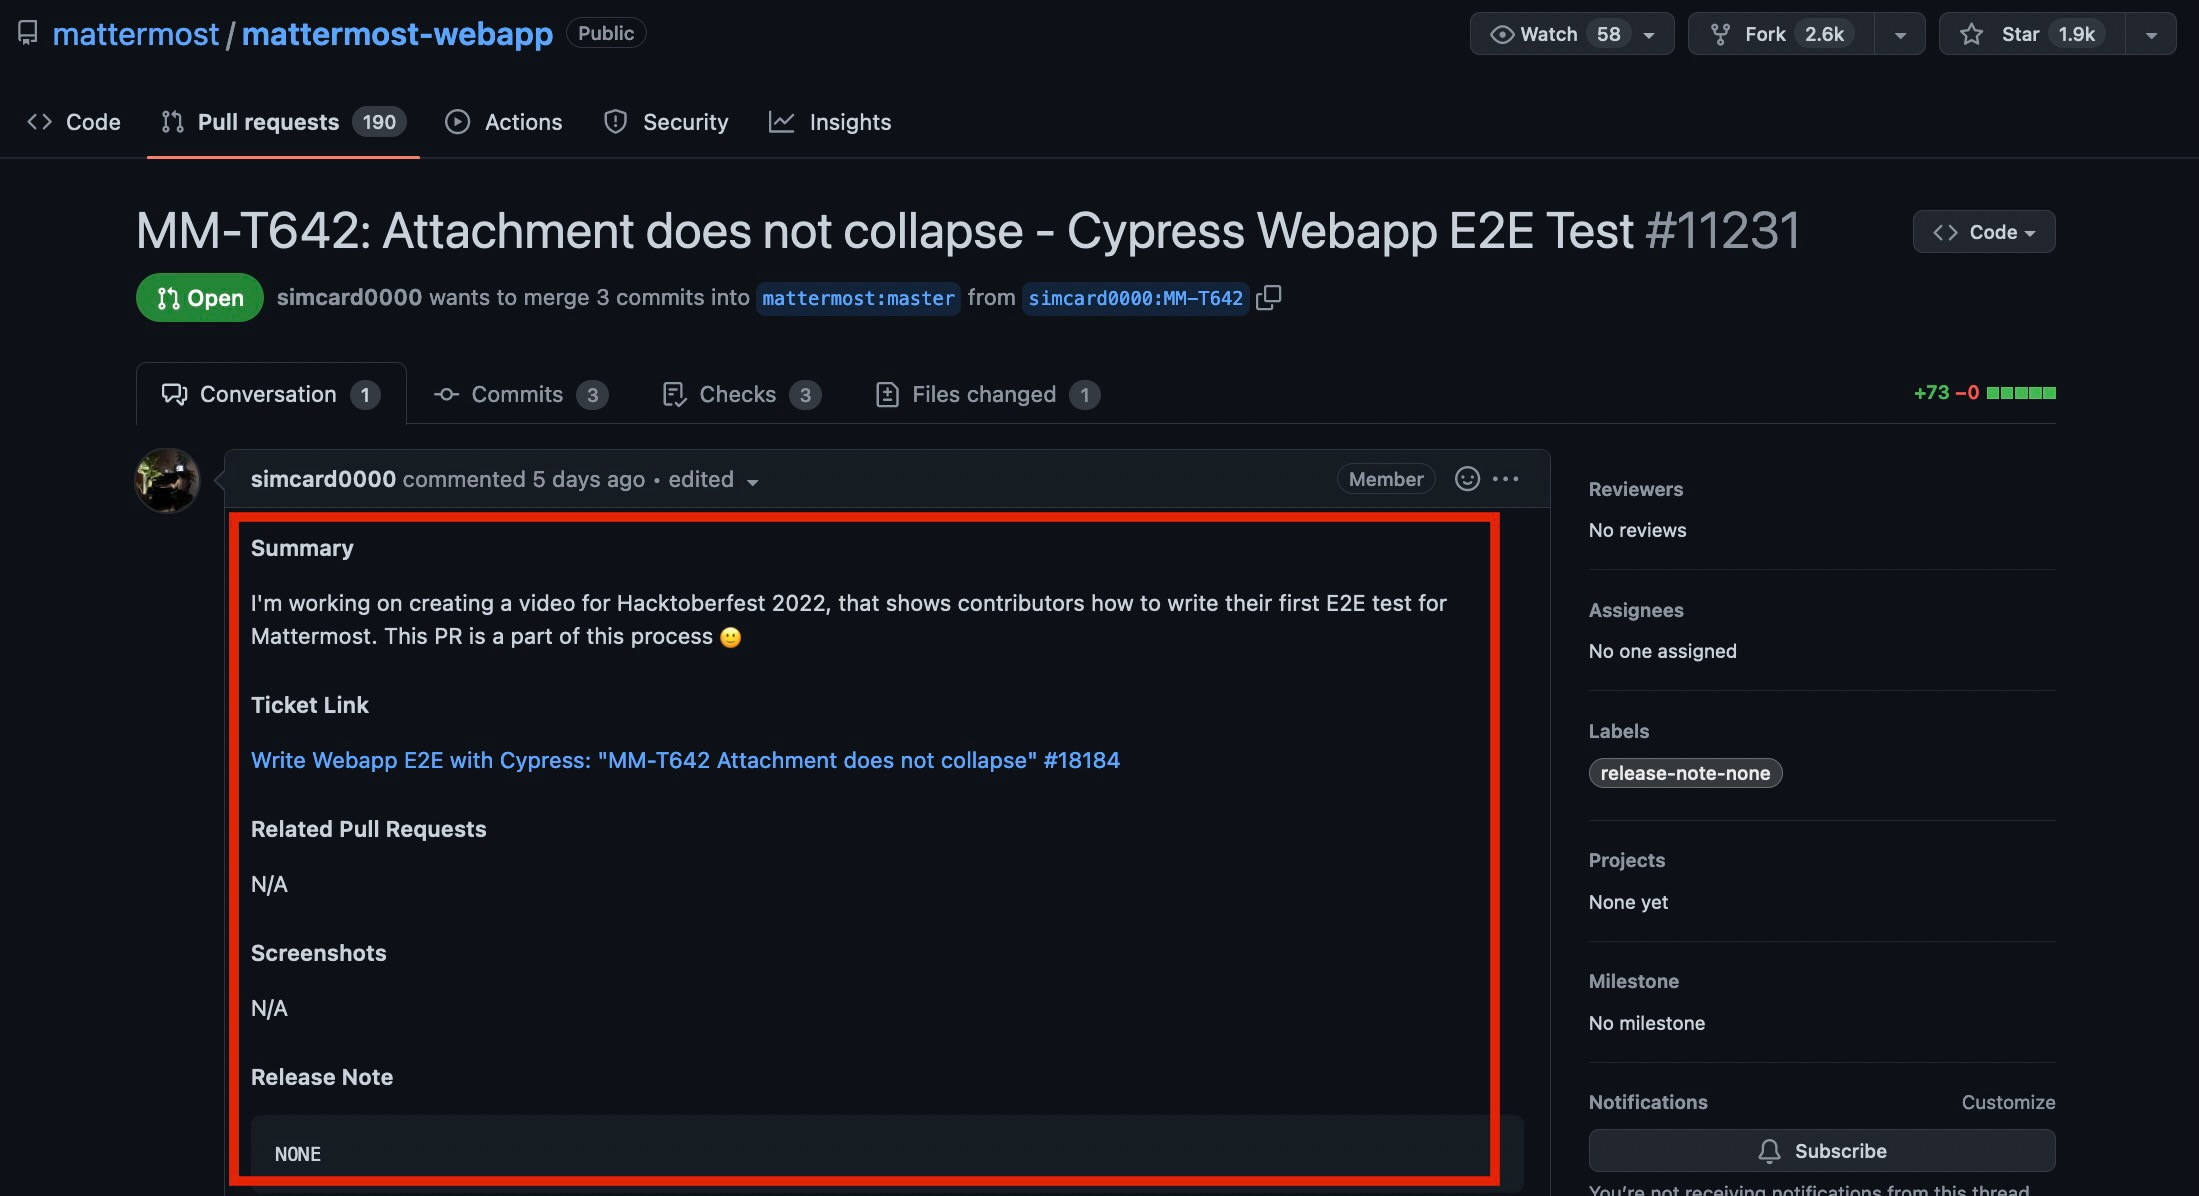Open the linked ticket #18184

coord(685,760)
